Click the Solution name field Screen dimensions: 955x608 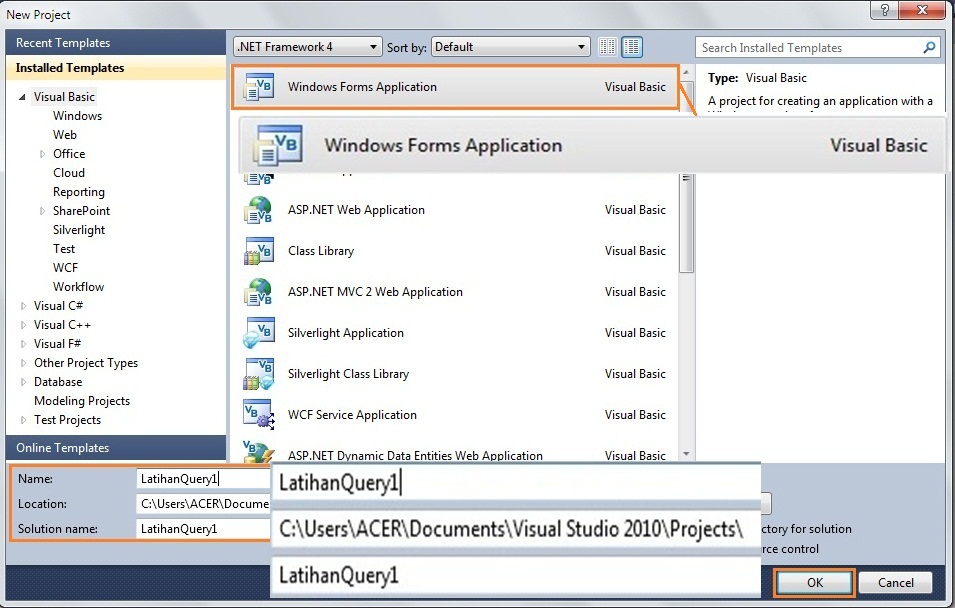[203, 529]
